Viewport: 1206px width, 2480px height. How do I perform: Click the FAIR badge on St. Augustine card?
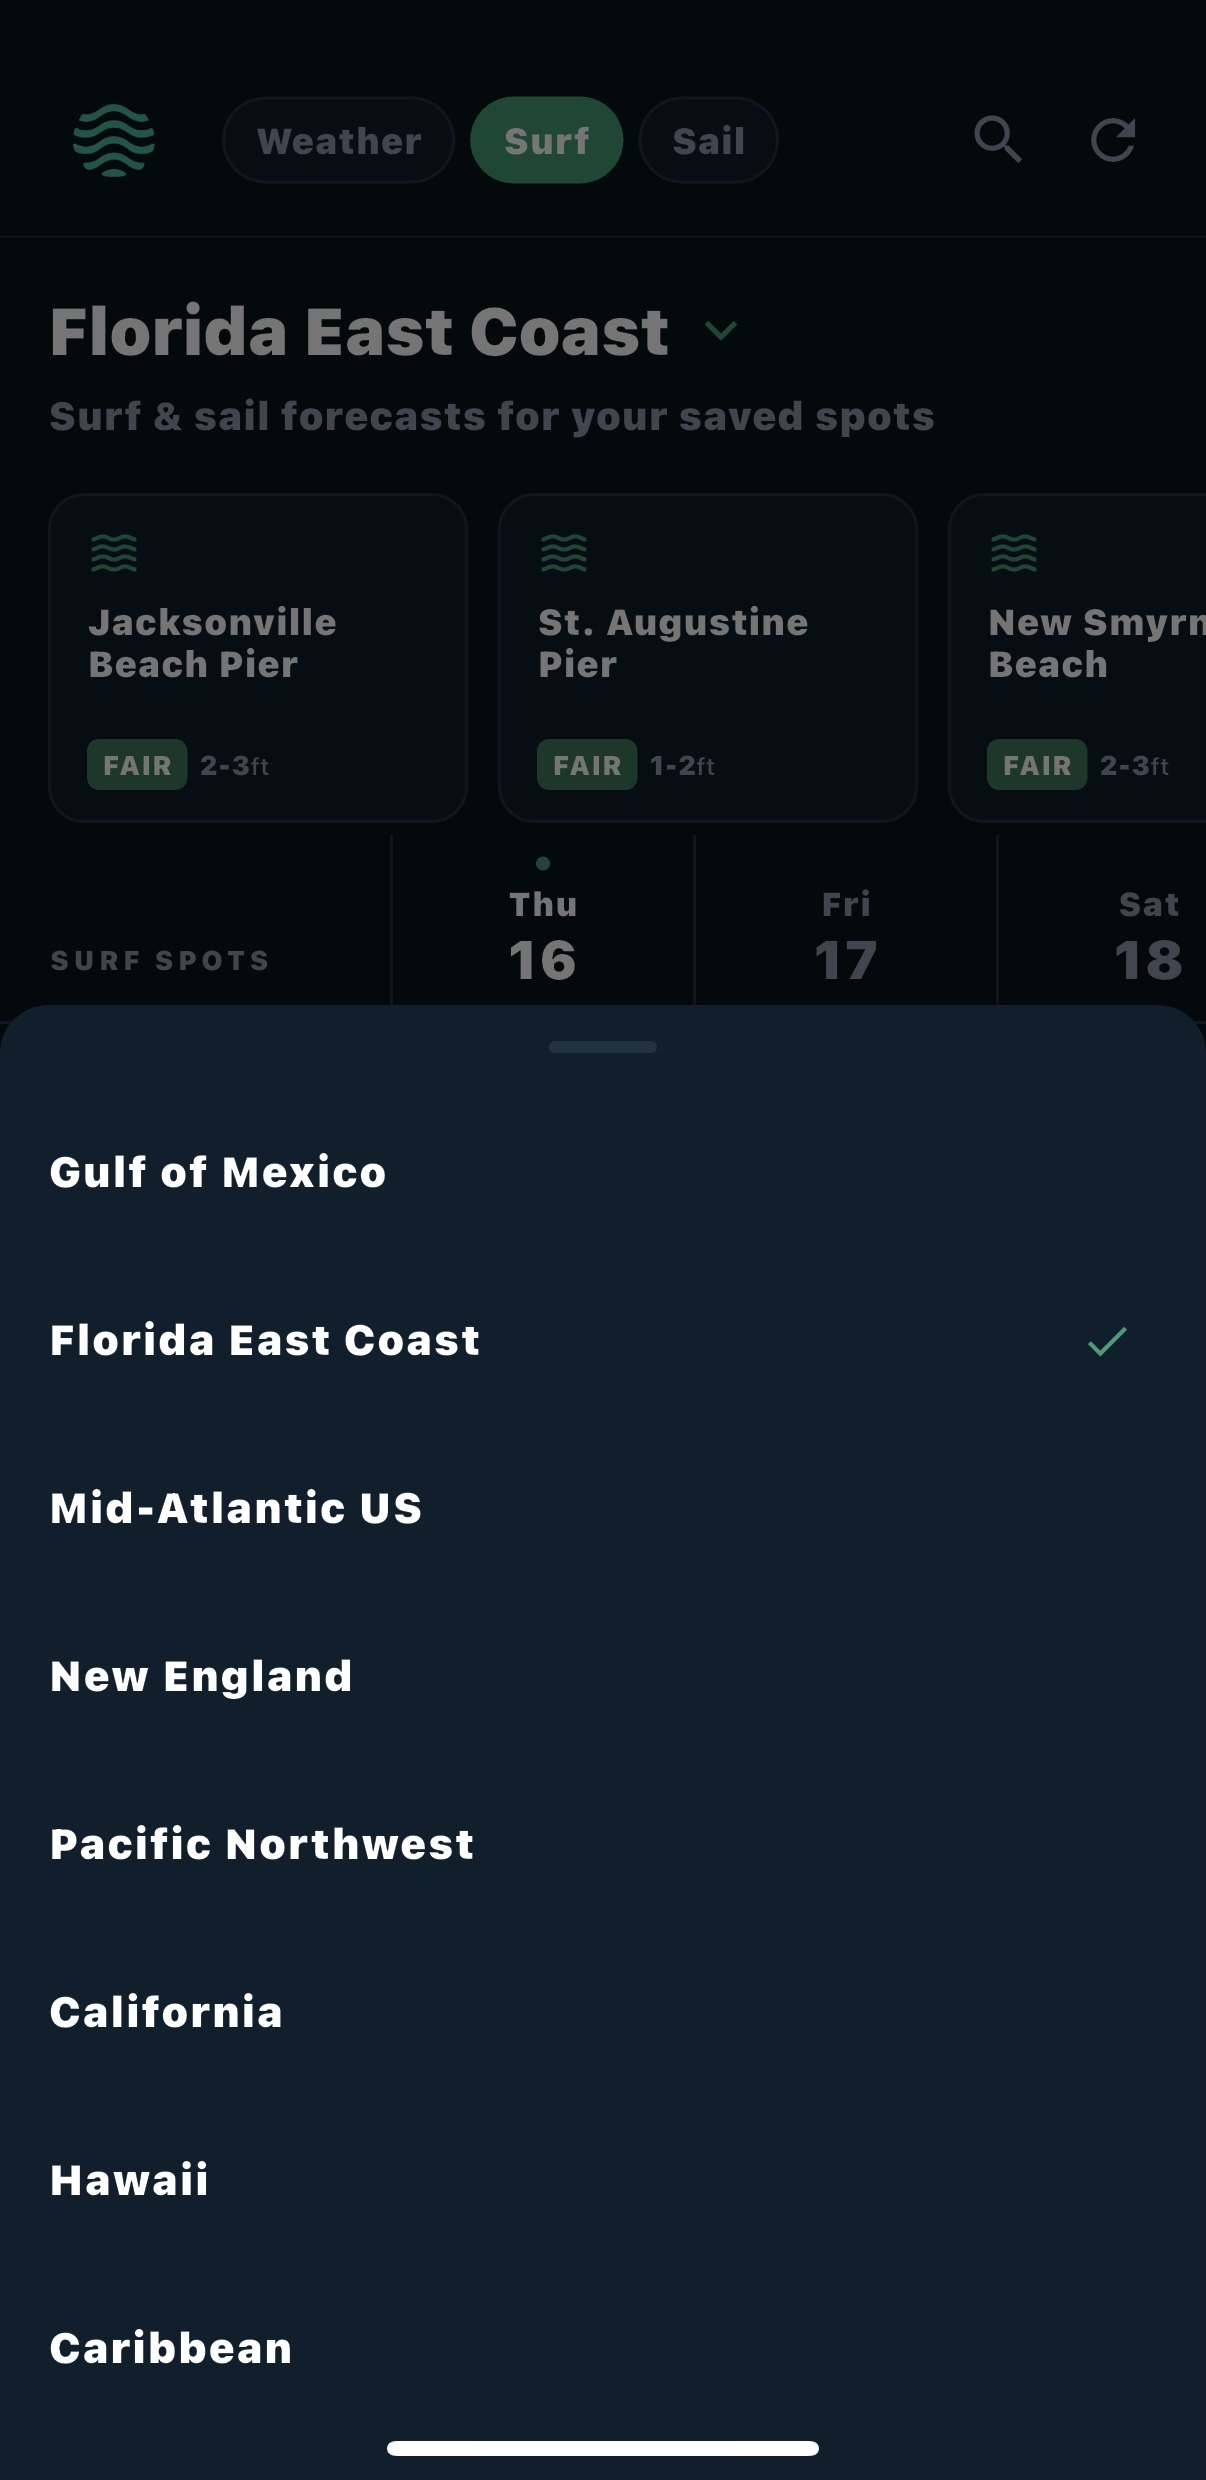click(x=587, y=765)
